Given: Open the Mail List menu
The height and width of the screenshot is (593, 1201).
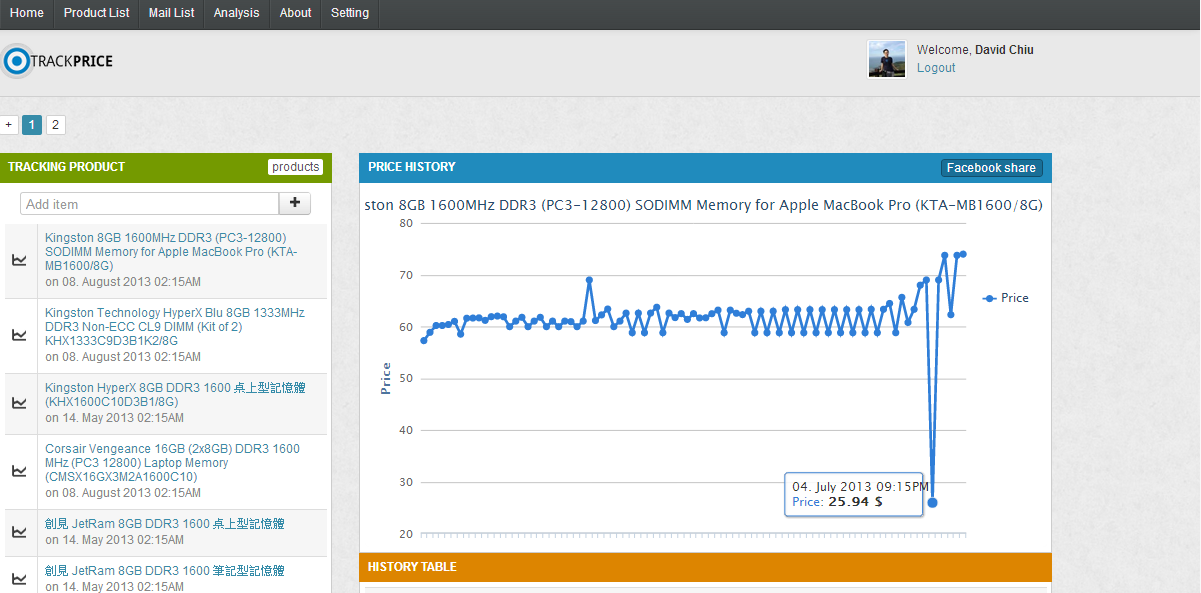Looking at the screenshot, I should point(172,13).
